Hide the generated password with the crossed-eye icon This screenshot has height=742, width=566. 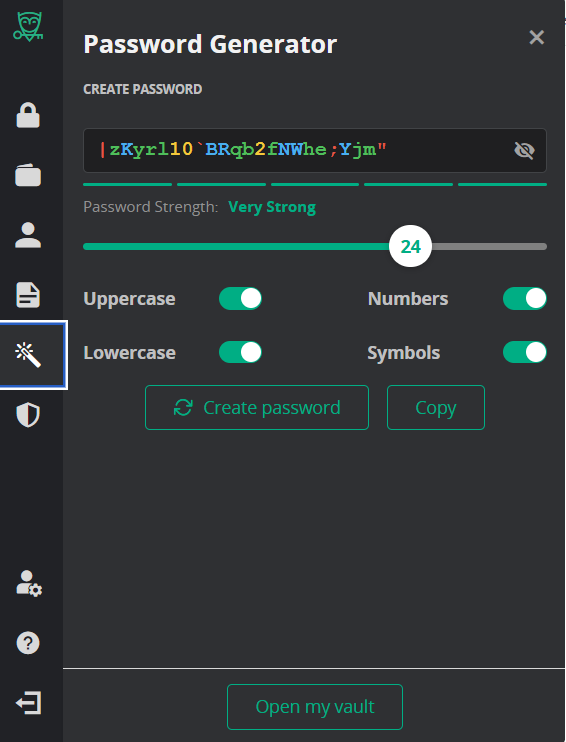coord(524,150)
